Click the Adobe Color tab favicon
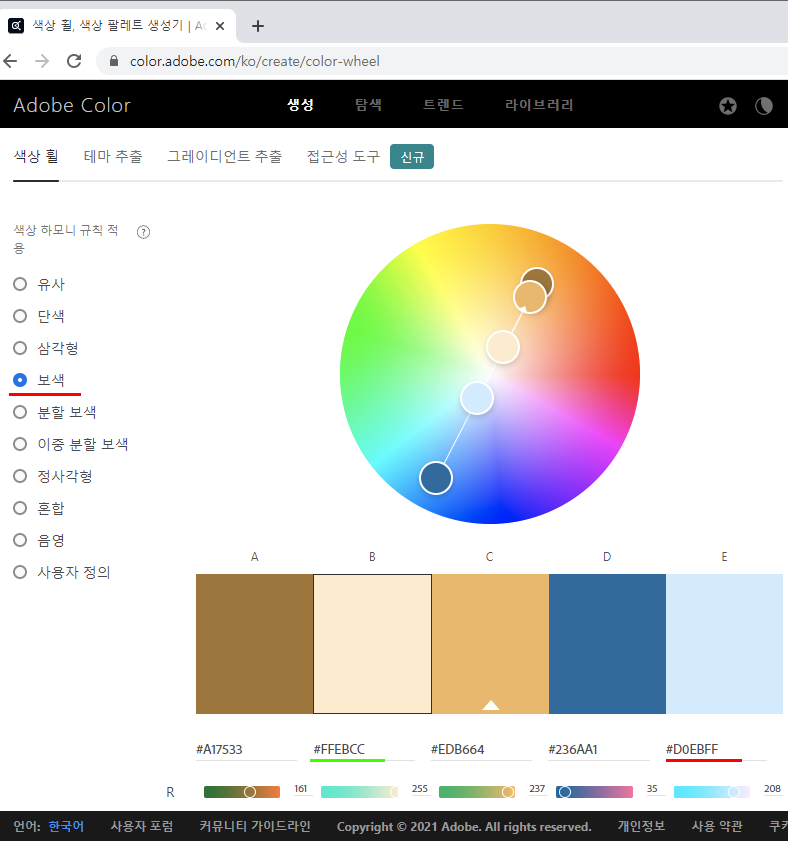This screenshot has height=841, width=788. pyautogui.click(x=16, y=25)
